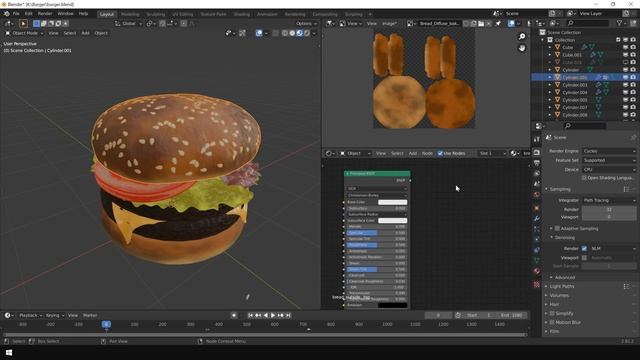Viewport: 640px width, 360px height.
Task: Toggle Denoising Viewport checkbox
Action: tap(584, 258)
